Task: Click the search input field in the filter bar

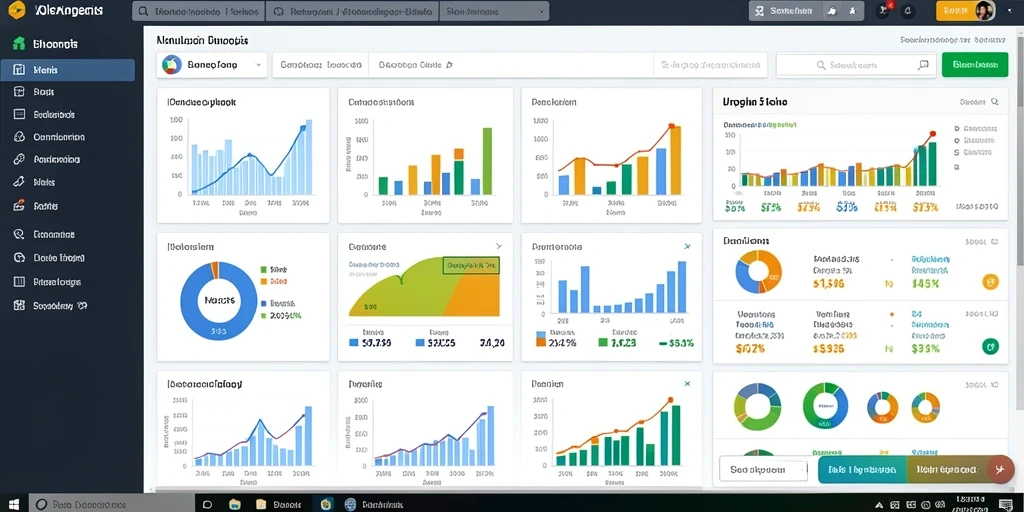Action: tap(857, 65)
